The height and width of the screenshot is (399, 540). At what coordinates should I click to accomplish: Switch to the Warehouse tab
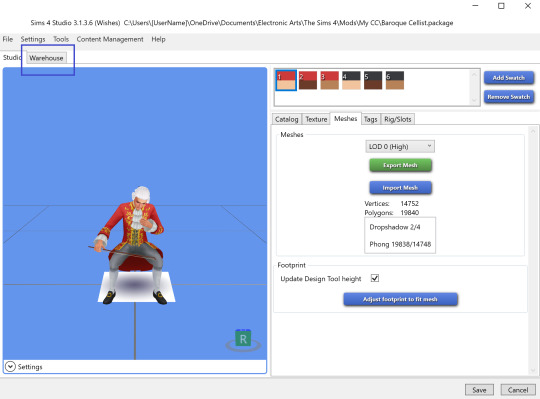46,58
